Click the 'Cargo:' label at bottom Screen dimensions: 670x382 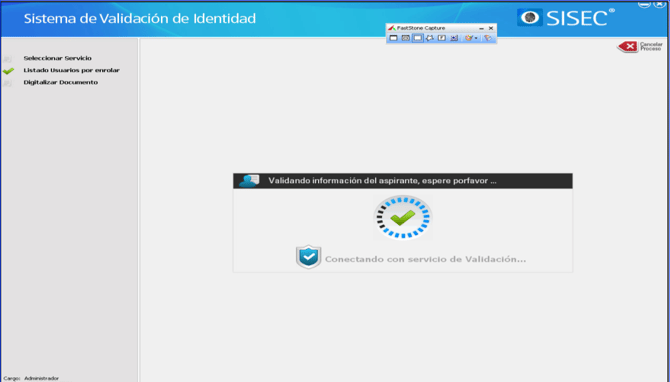coord(12,379)
